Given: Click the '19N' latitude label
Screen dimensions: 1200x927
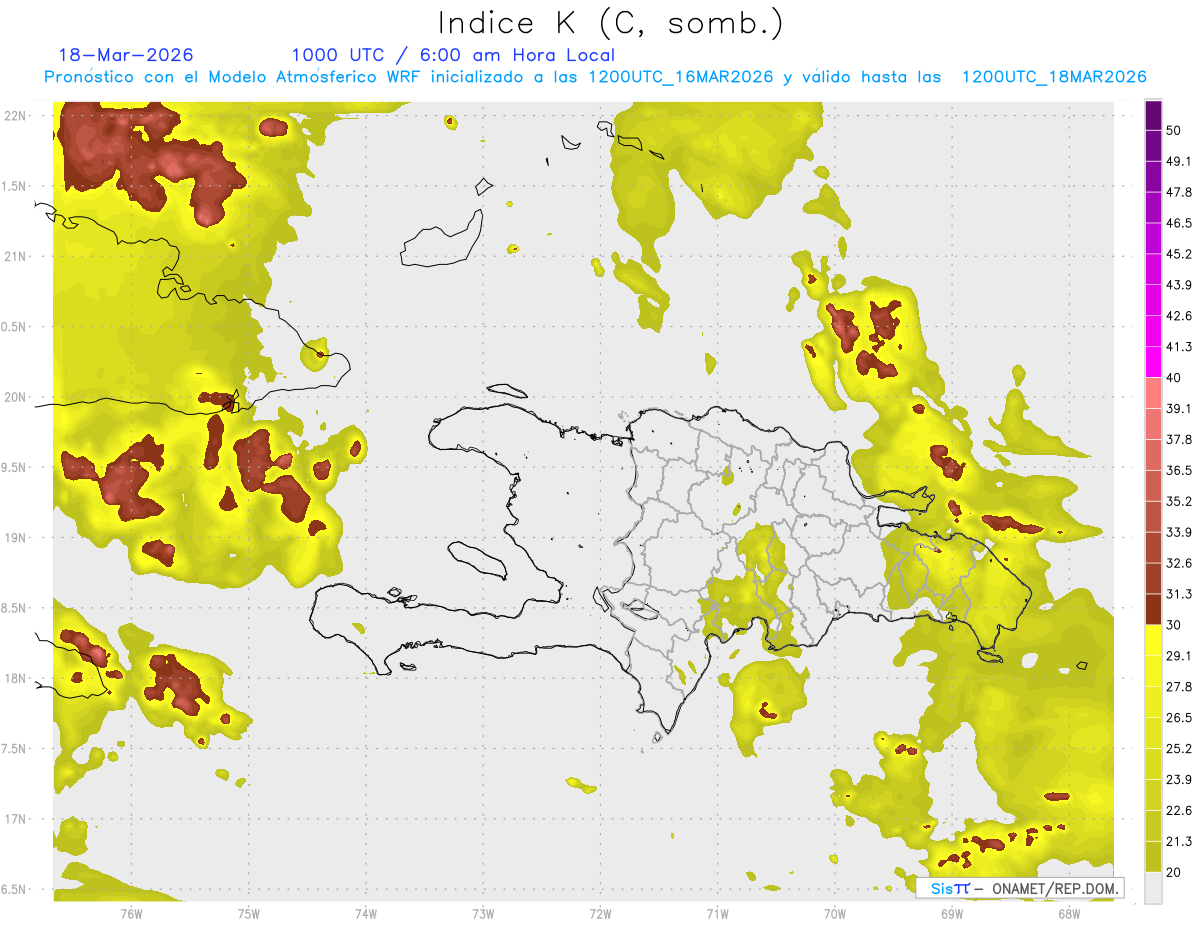Looking at the screenshot, I should 15,537.
